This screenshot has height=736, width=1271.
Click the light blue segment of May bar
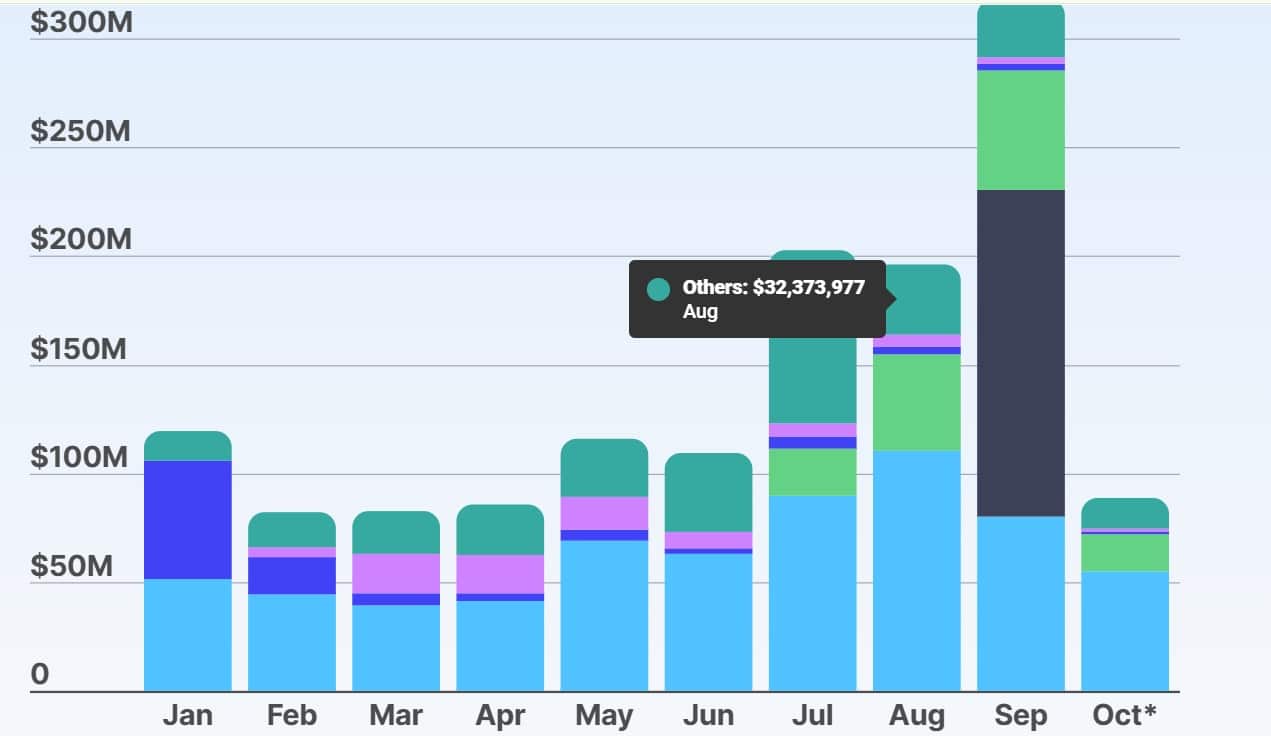(604, 615)
